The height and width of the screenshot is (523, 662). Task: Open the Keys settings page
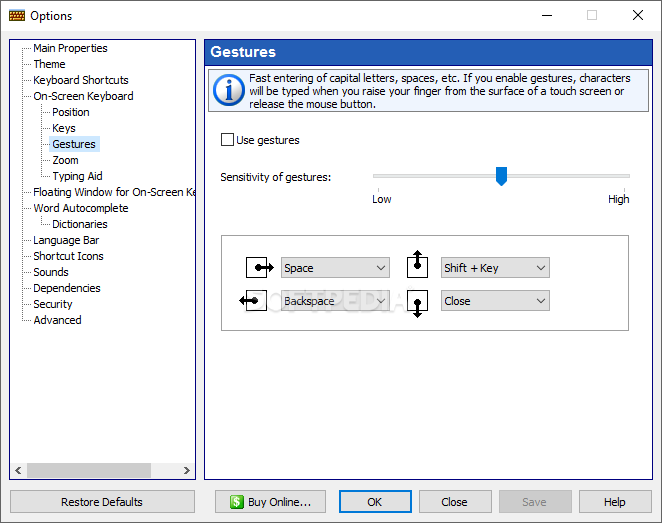pyautogui.click(x=64, y=128)
